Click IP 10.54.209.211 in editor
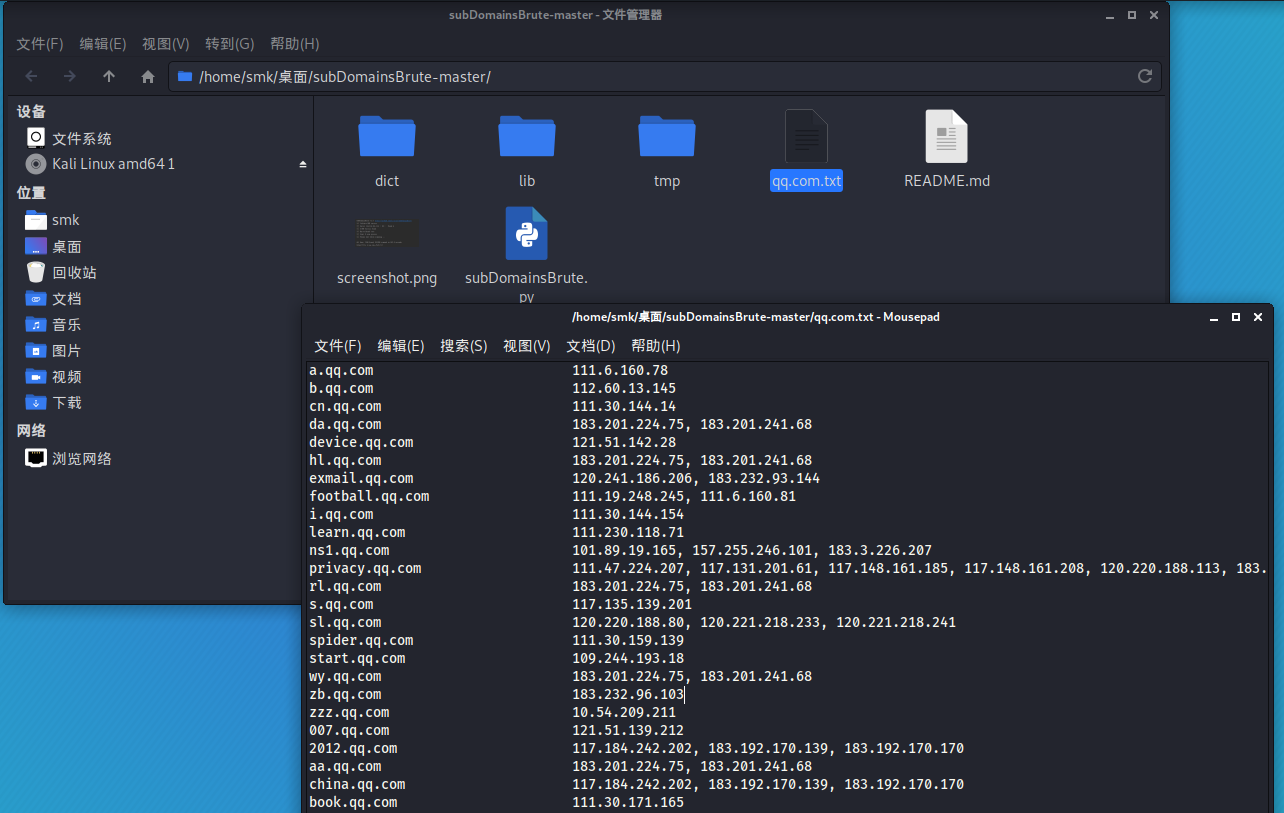Viewport: 1284px width, 813px height. (x=624, y=712)
